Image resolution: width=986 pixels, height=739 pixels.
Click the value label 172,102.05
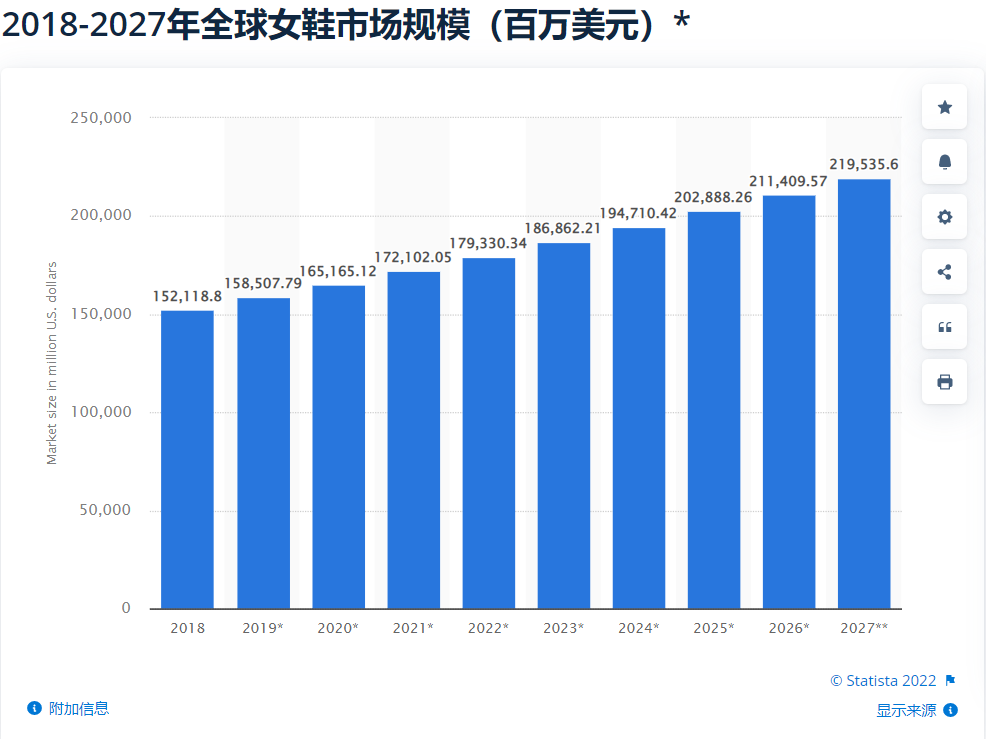pyautogui.click(x=413, y=257)
